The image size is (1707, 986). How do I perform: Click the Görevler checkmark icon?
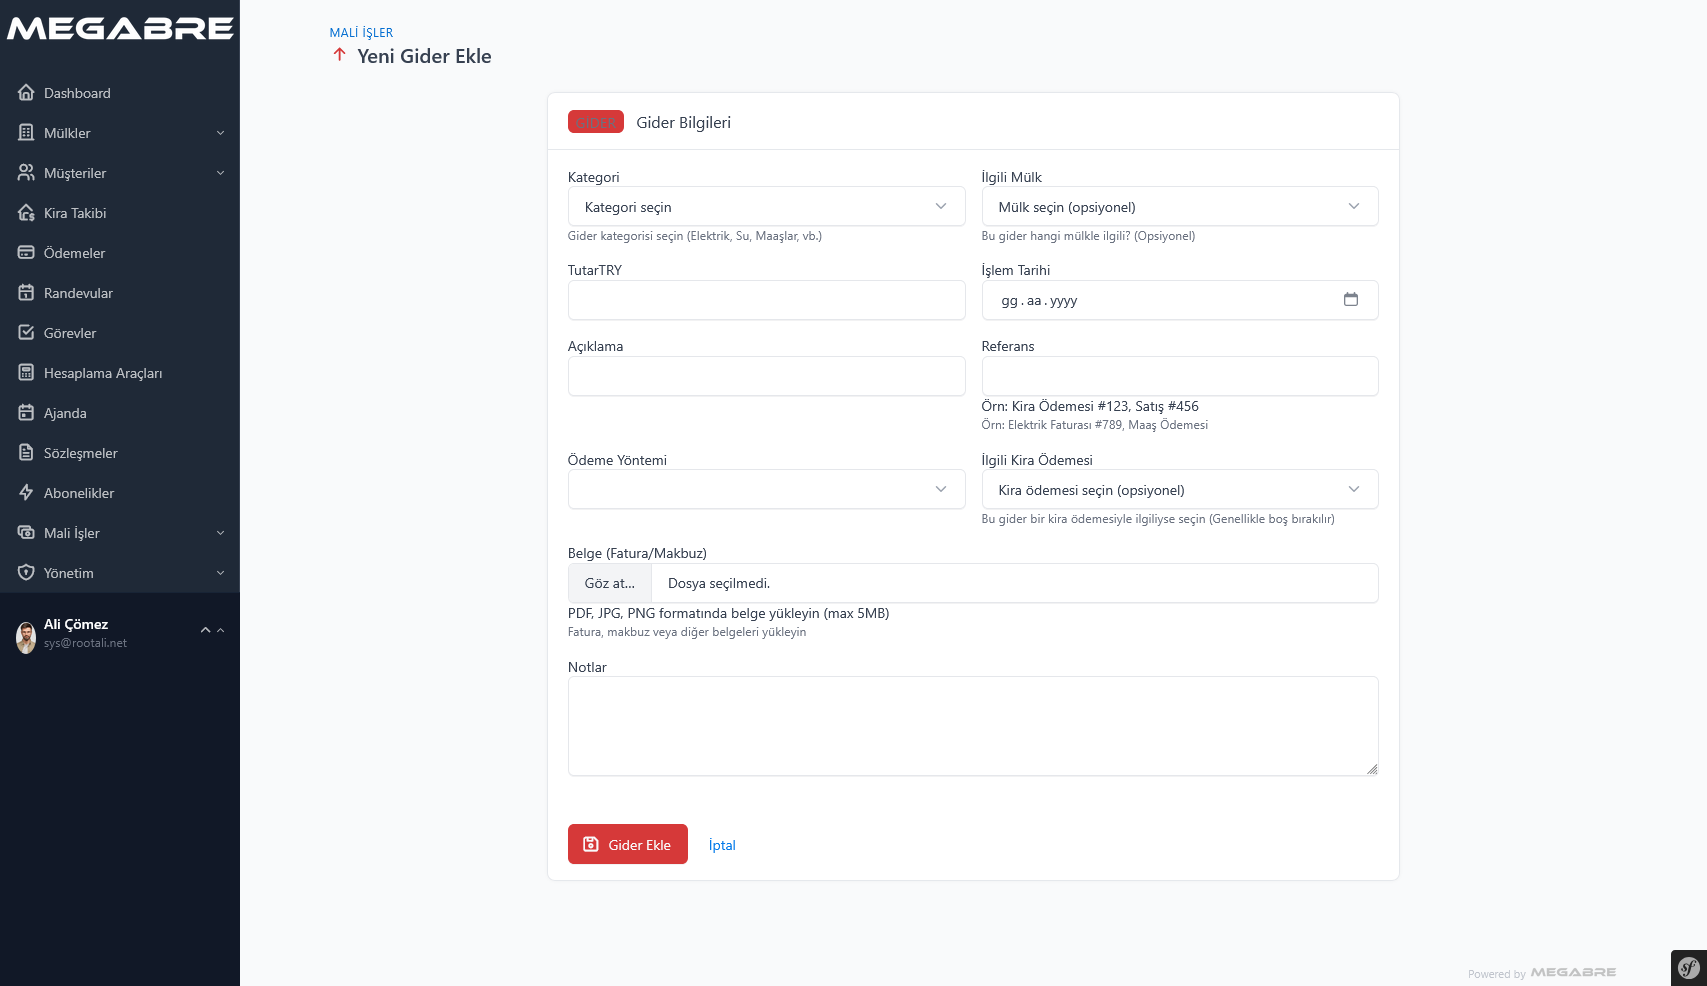[26, 333]
